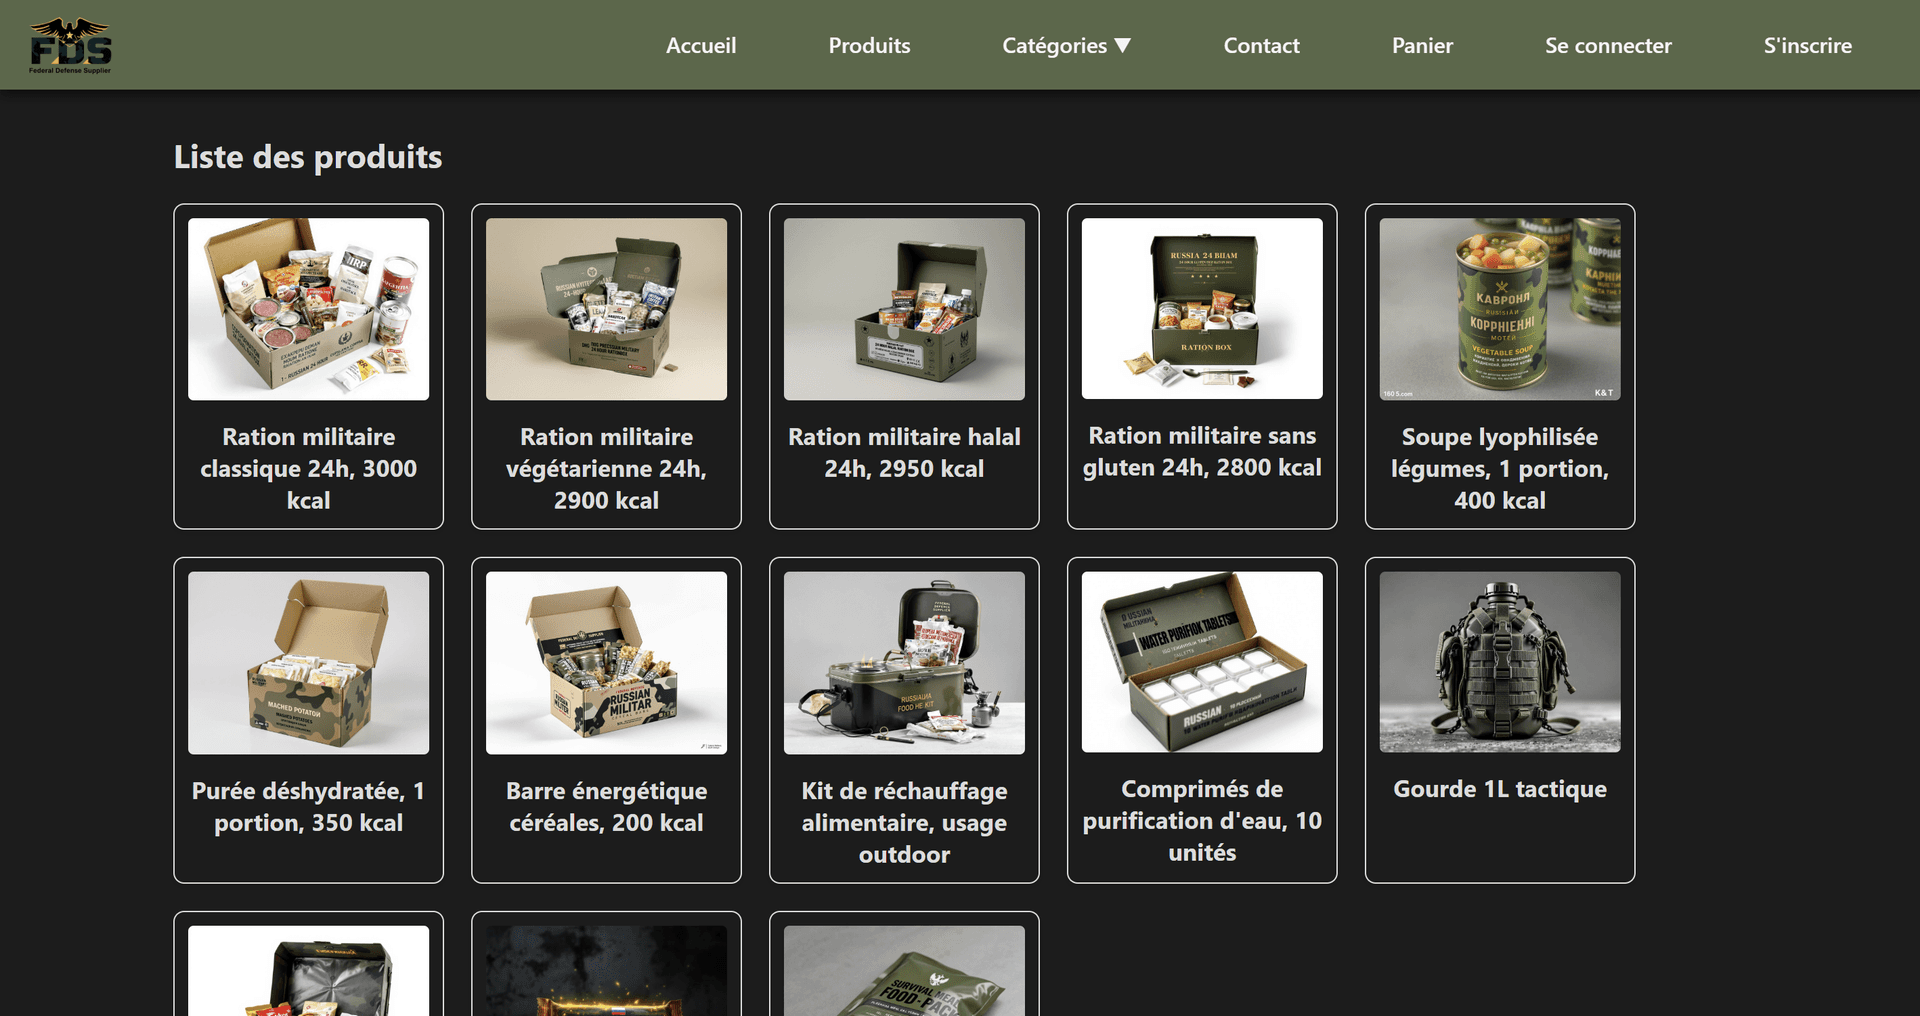Screen dimensions: 1920x1016
Task: Open the S'inscrire registration link
Action: click(x=1807, y=45)
